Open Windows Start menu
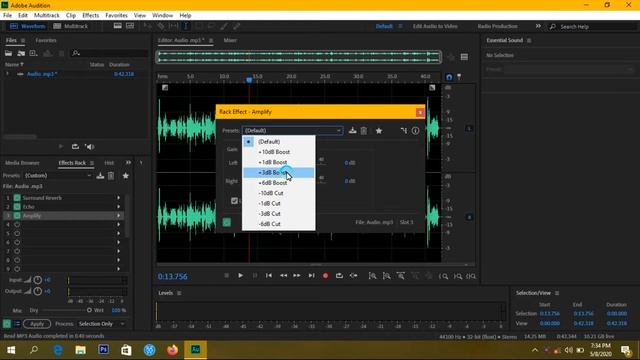Viewport: 640px width, 360px height. click(11, 350)
